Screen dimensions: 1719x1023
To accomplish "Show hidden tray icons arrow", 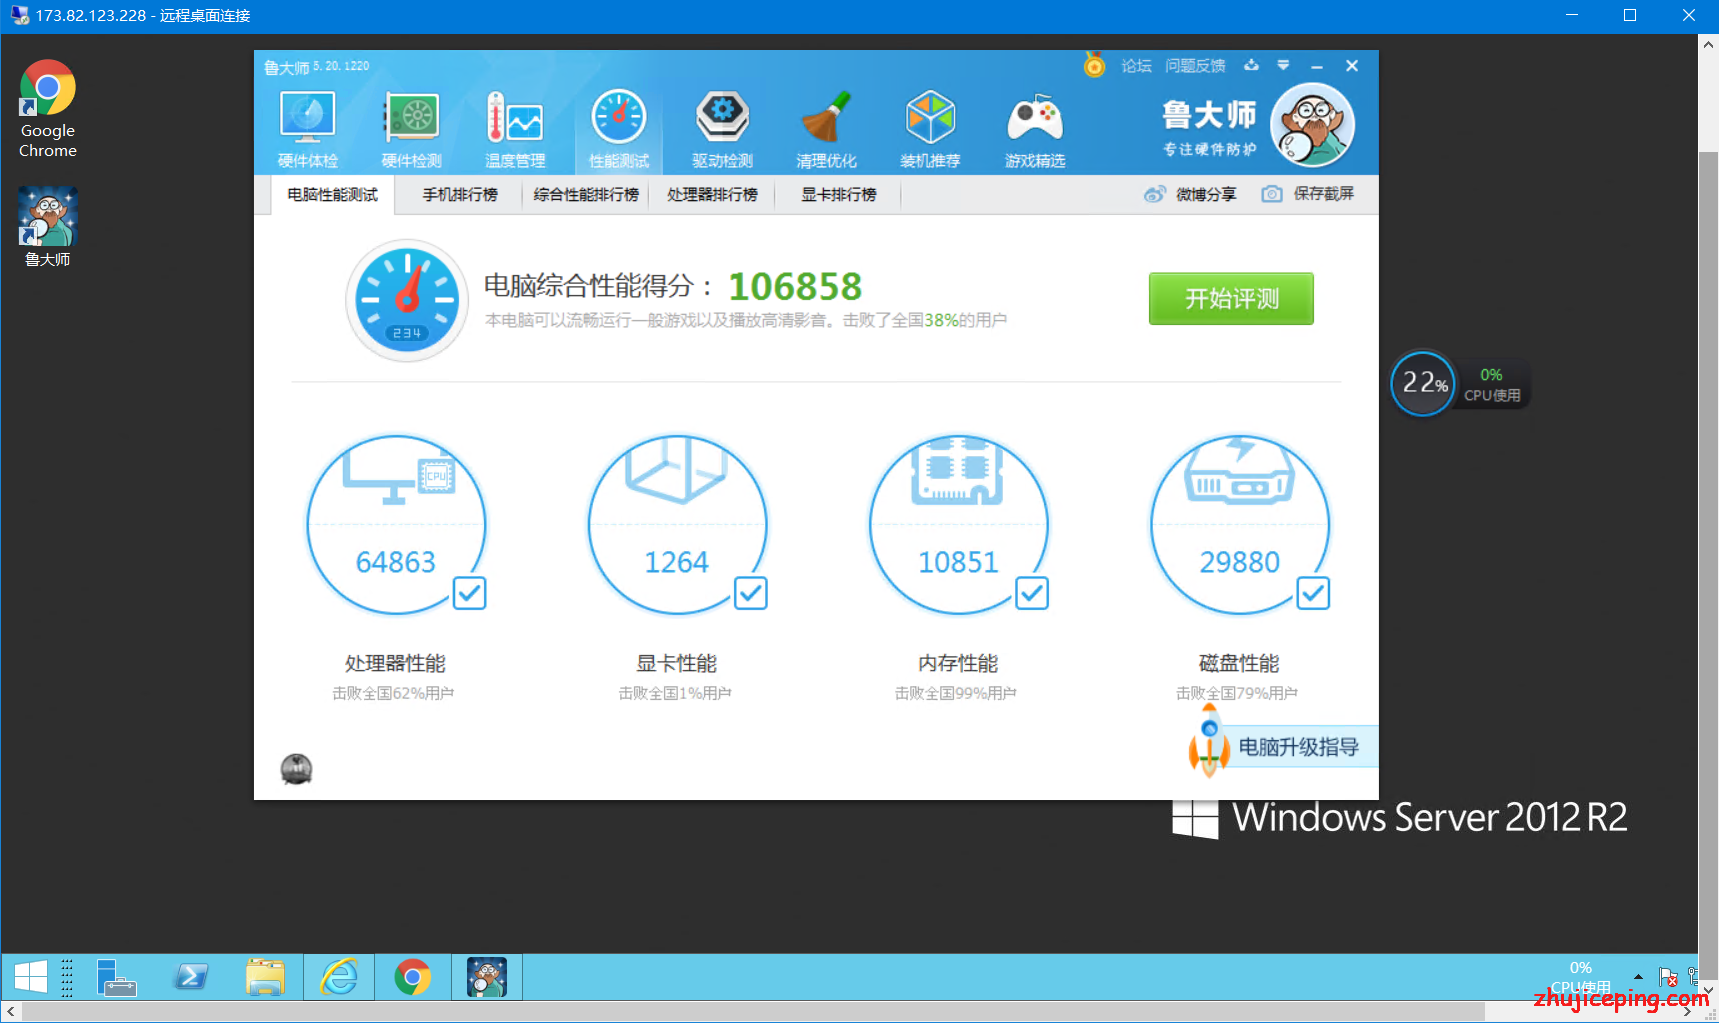I will coord(1638,976).
